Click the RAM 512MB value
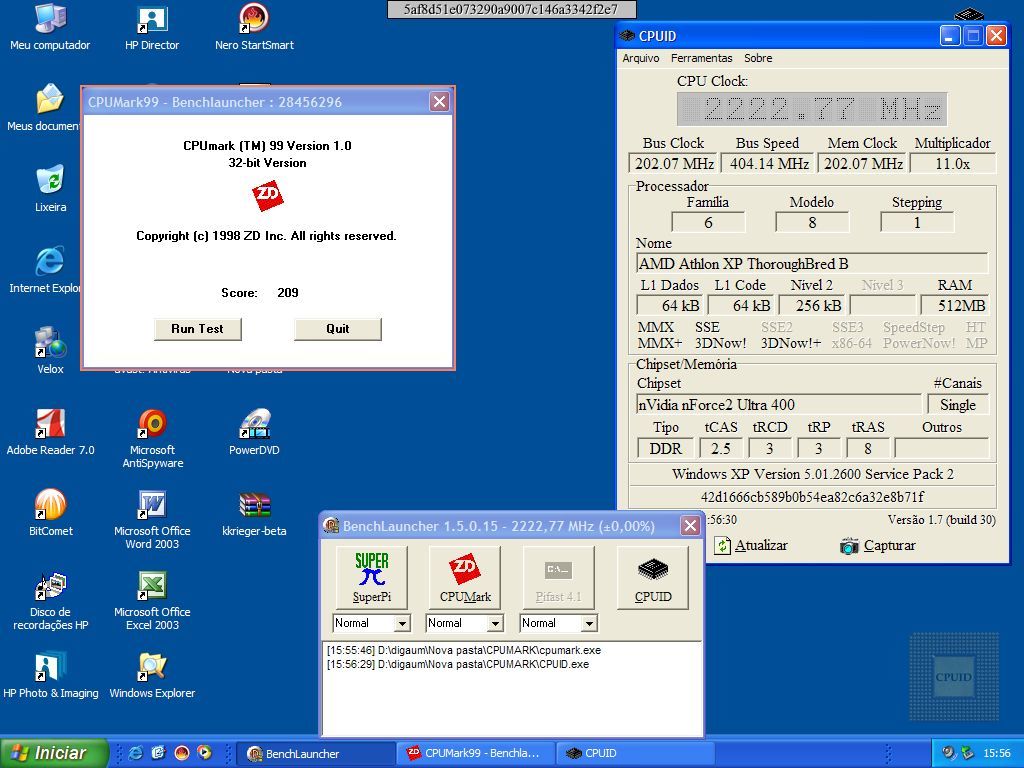 click(x=955, y=306)
